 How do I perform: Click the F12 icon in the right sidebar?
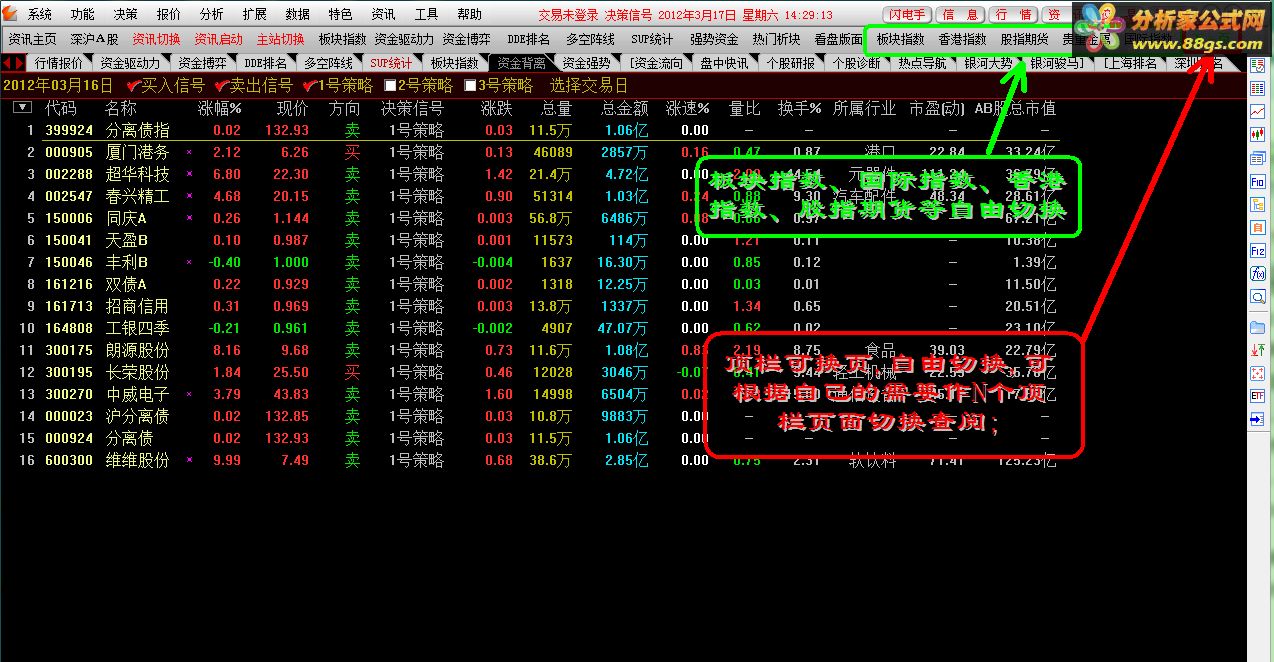1257,251
